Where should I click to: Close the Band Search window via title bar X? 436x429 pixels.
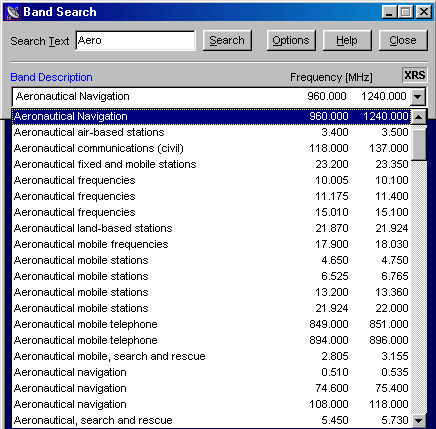[x=424, y=12]
